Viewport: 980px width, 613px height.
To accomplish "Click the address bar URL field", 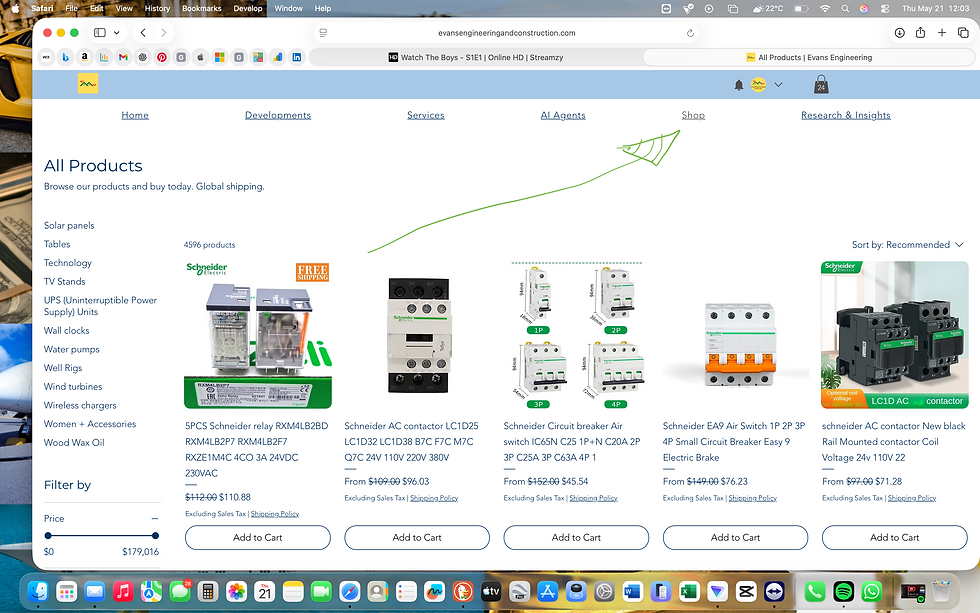I will [506, 33].
